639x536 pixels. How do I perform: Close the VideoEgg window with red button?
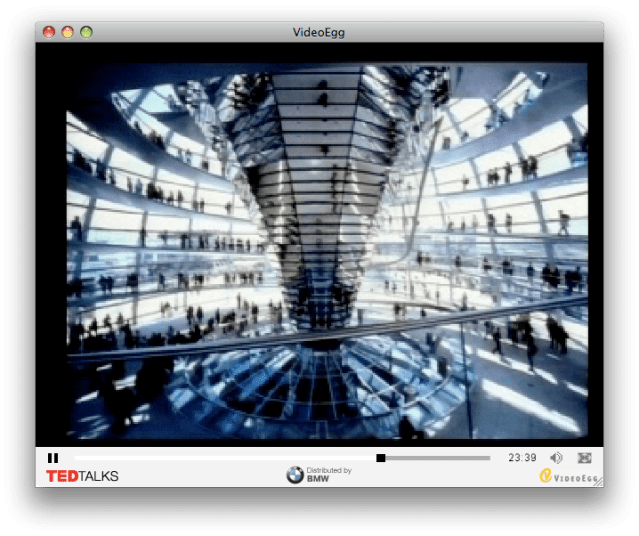pyautogui.click(x=49, y=32)
